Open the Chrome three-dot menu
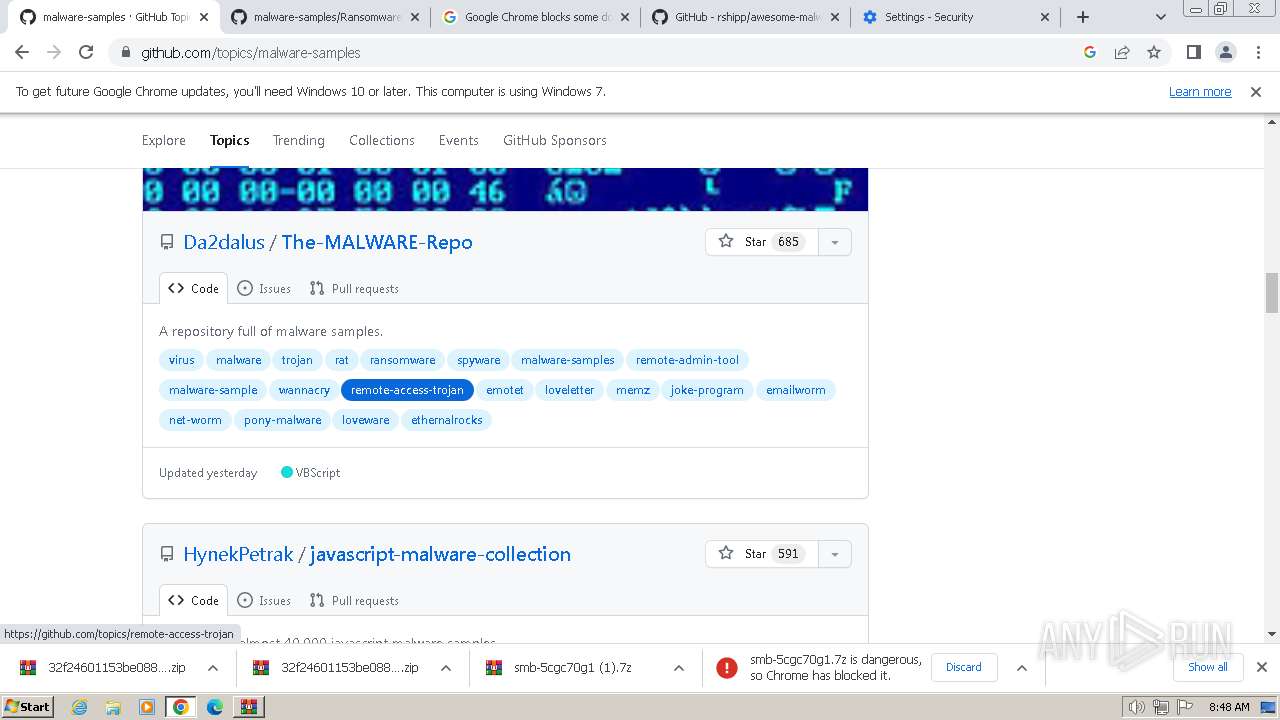 coord(1258,52)
